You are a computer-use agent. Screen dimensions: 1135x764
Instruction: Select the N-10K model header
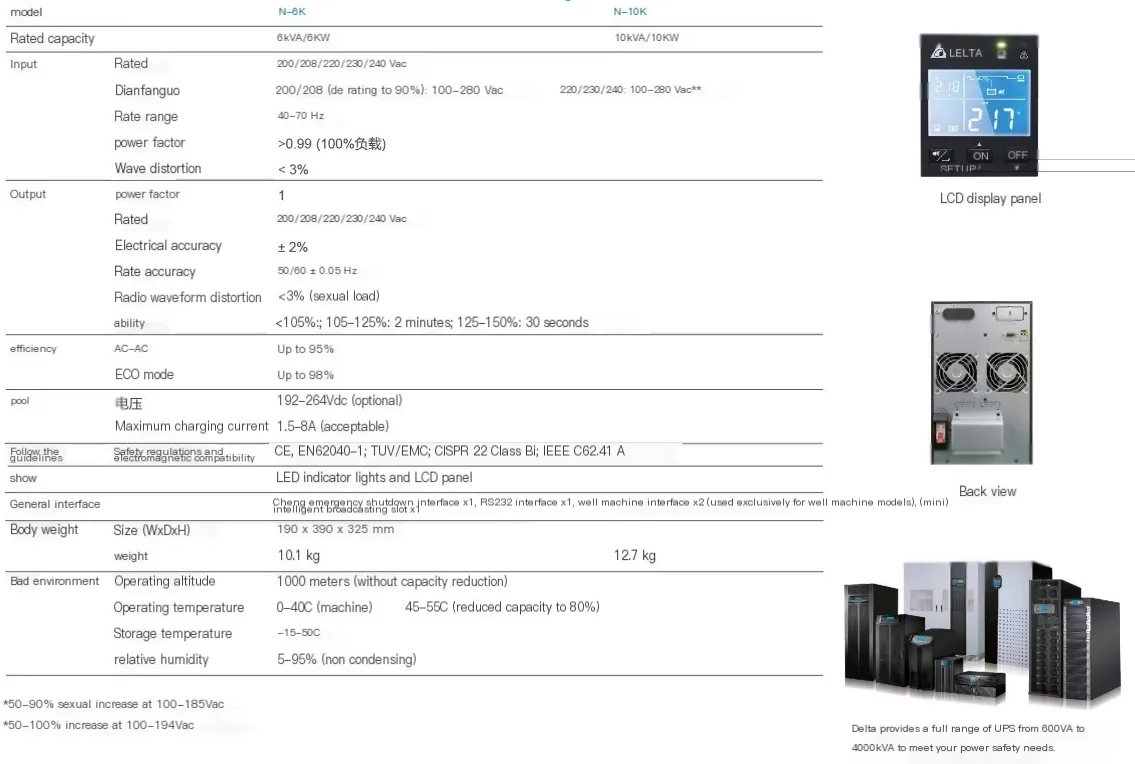pyautogui.click(x=630, y=12)
